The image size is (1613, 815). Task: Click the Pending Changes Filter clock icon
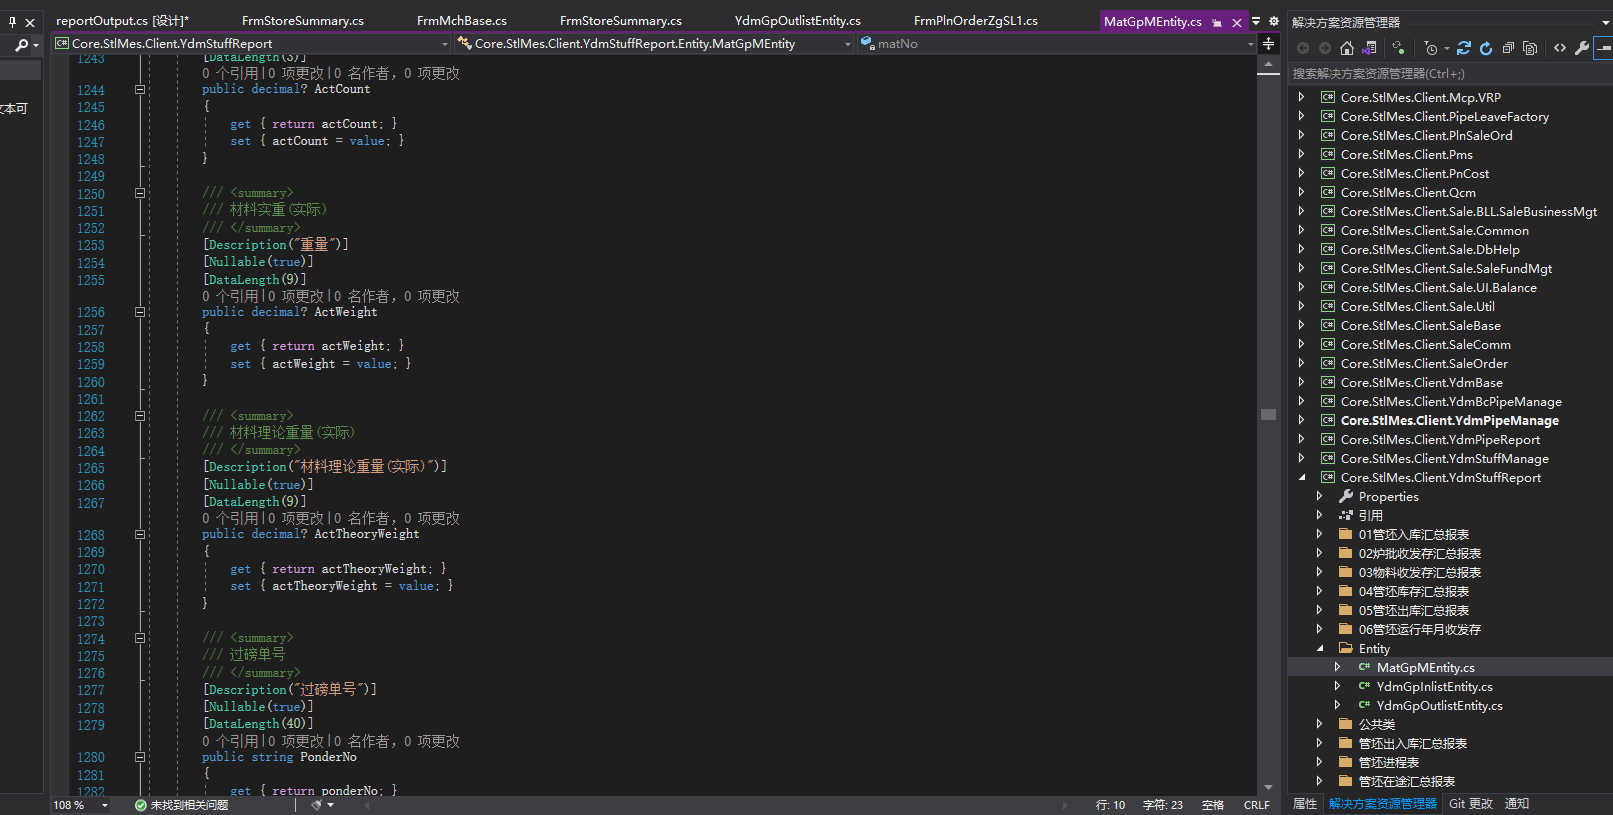tap(1431, 48)
